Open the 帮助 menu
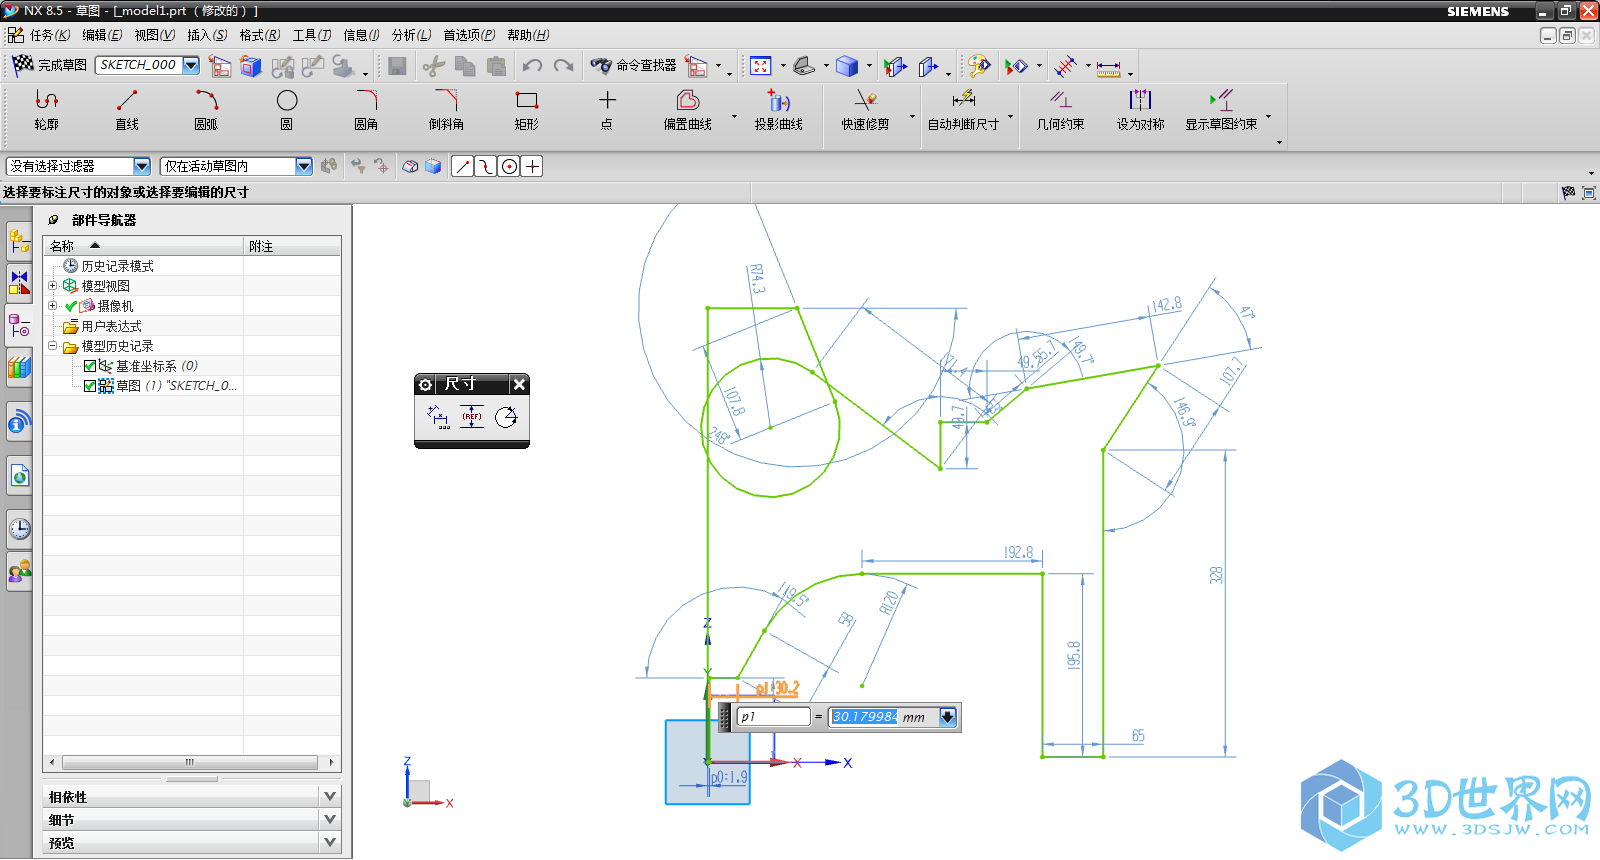Image resolution: width=1600 pixels, height=860 pixels. tap(528, 35)
